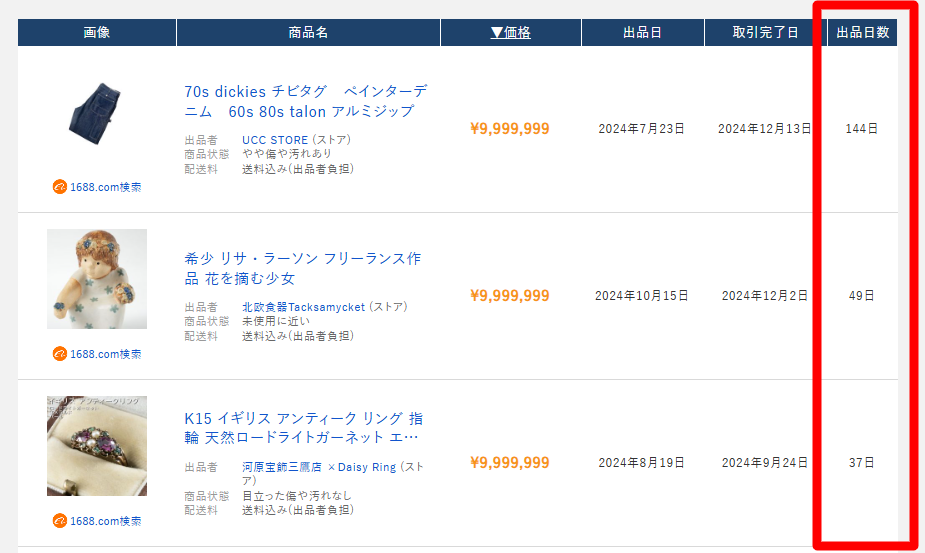This screenshot has width=925, height=553.
Task: Click the 1688.com icon under the figurine
Action: pyautogui.click(x=60, y=354)
